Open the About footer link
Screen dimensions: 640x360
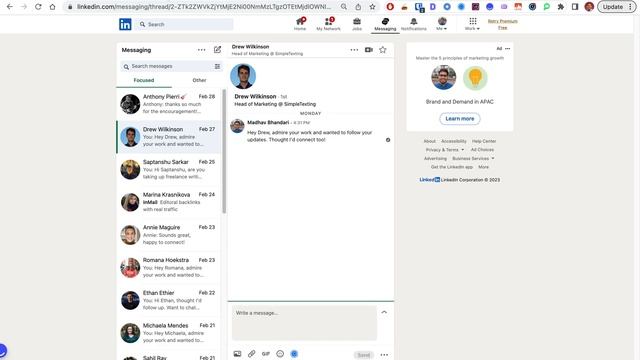click(x=429, y=141)
